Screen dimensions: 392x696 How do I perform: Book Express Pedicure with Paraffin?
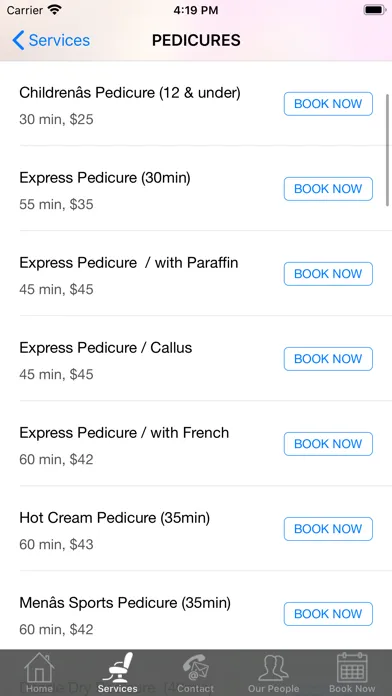(x=328, y=274)
